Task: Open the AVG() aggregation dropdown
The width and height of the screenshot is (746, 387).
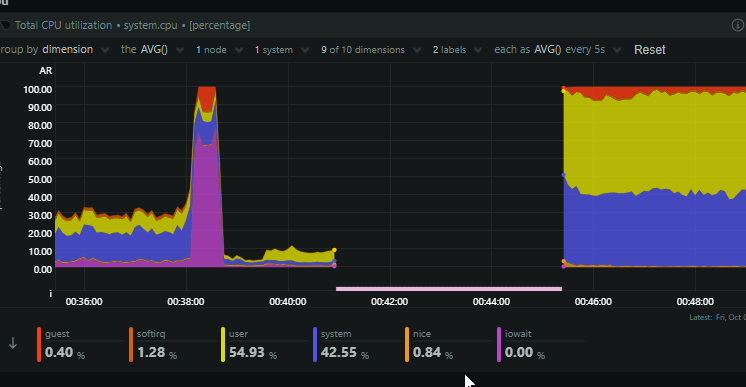Action: (x=152, y=50)
